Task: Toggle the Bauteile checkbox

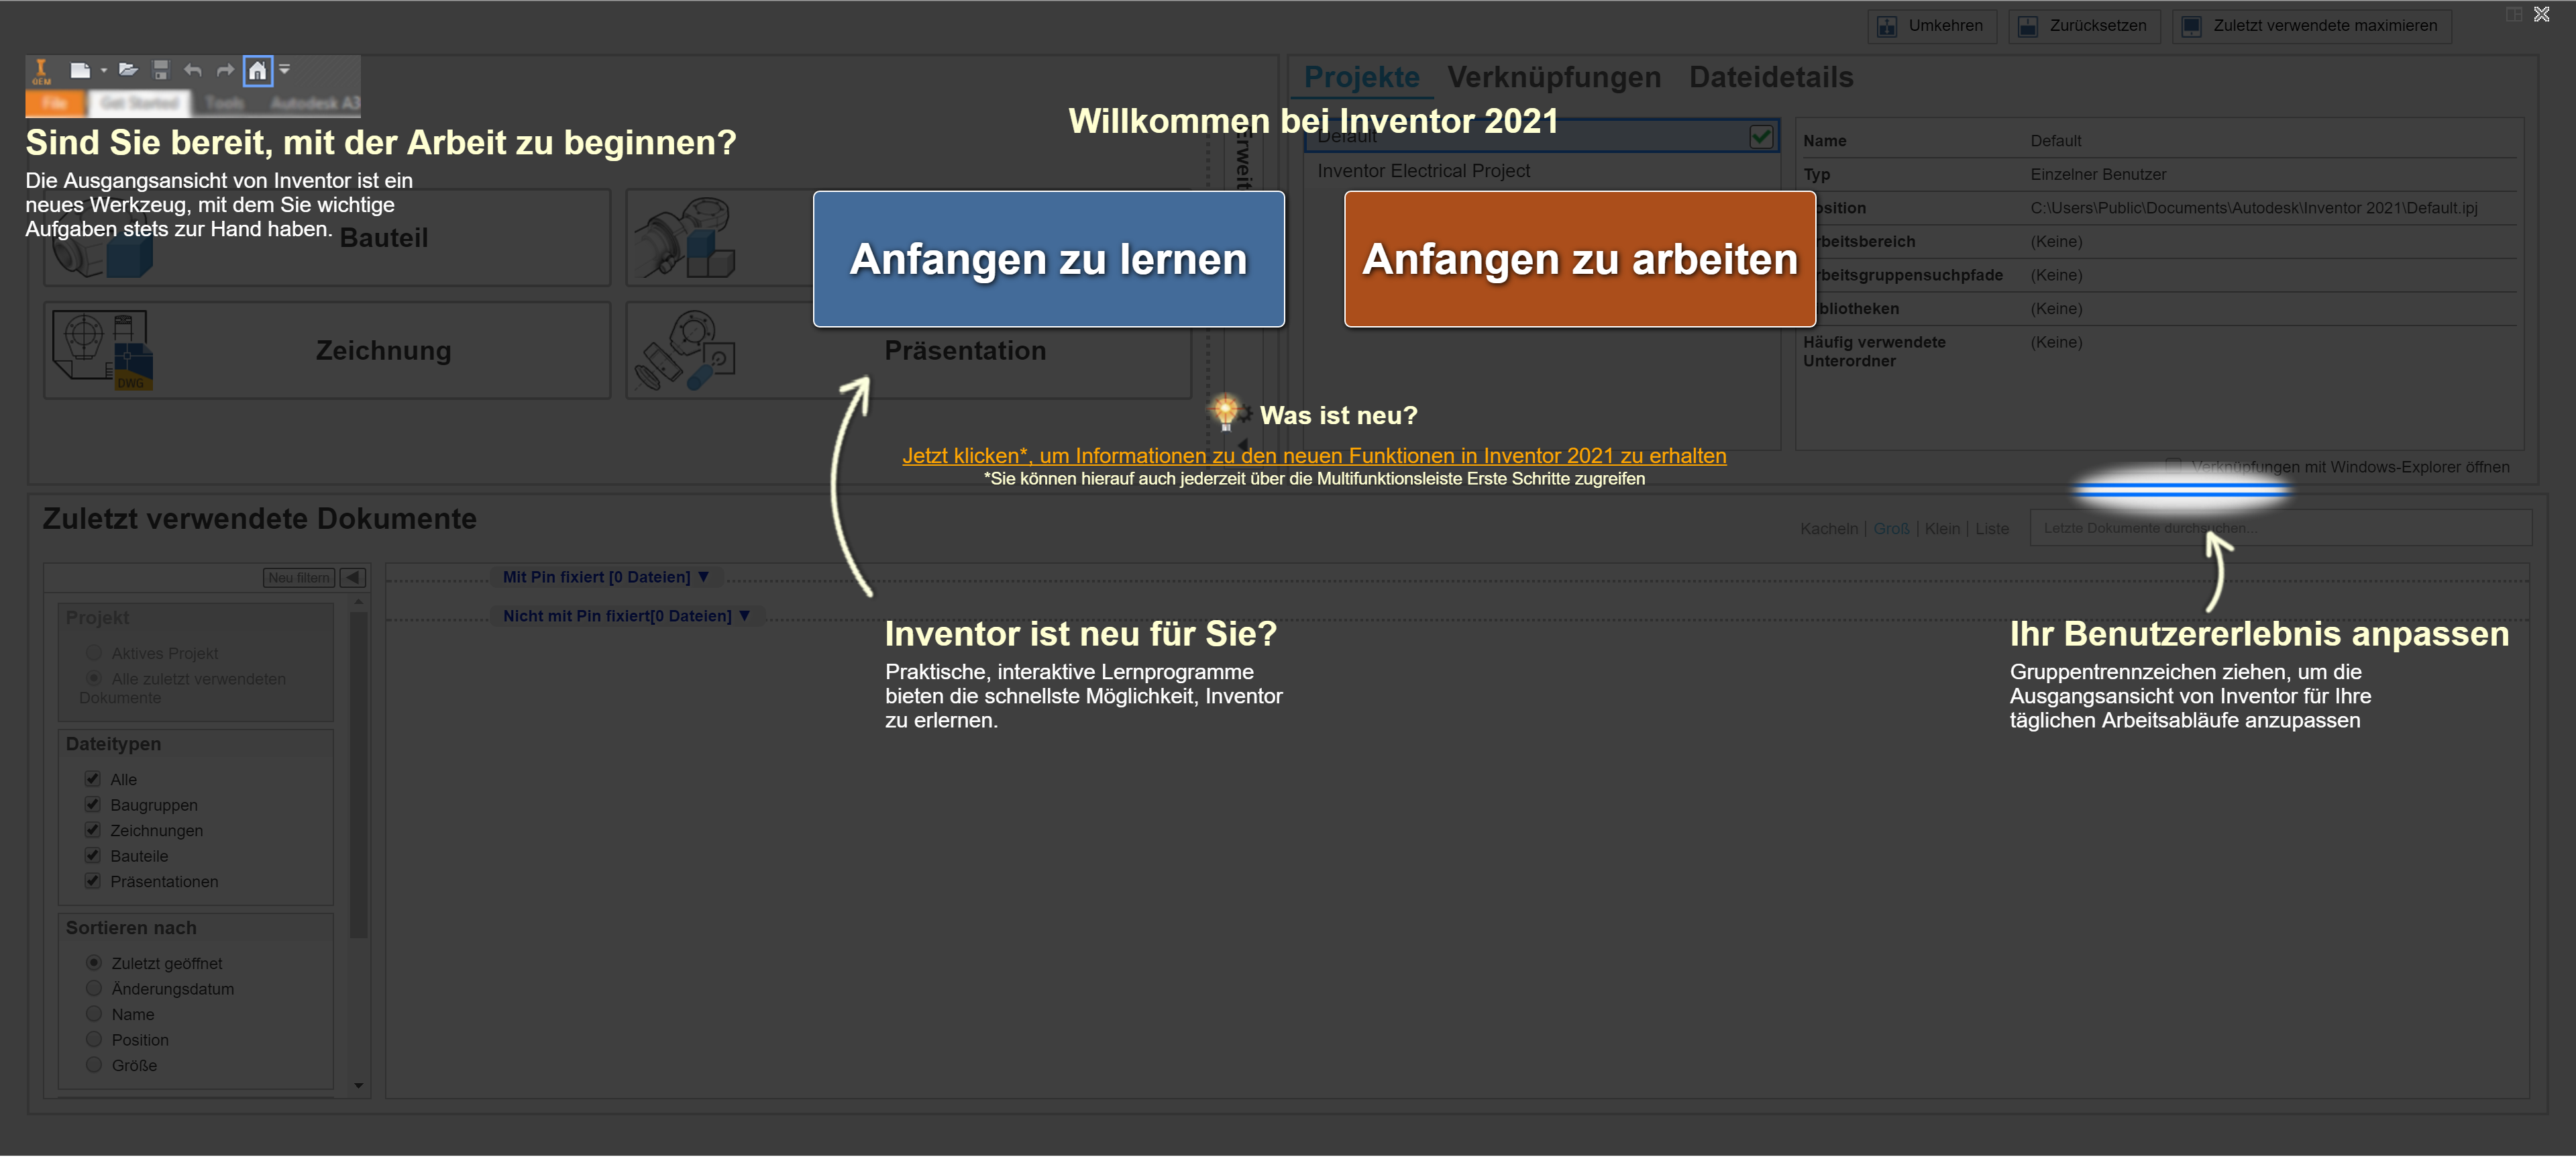Action: point(93,856)
